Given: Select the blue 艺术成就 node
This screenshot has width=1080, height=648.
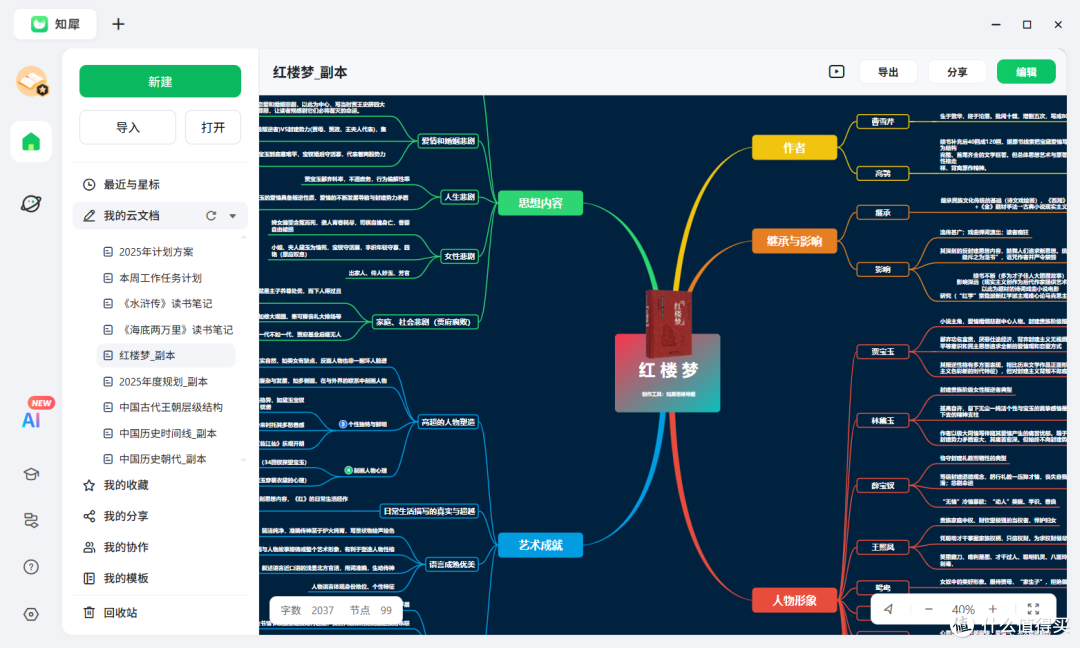Looking at the screenshot, I should 540,545.
